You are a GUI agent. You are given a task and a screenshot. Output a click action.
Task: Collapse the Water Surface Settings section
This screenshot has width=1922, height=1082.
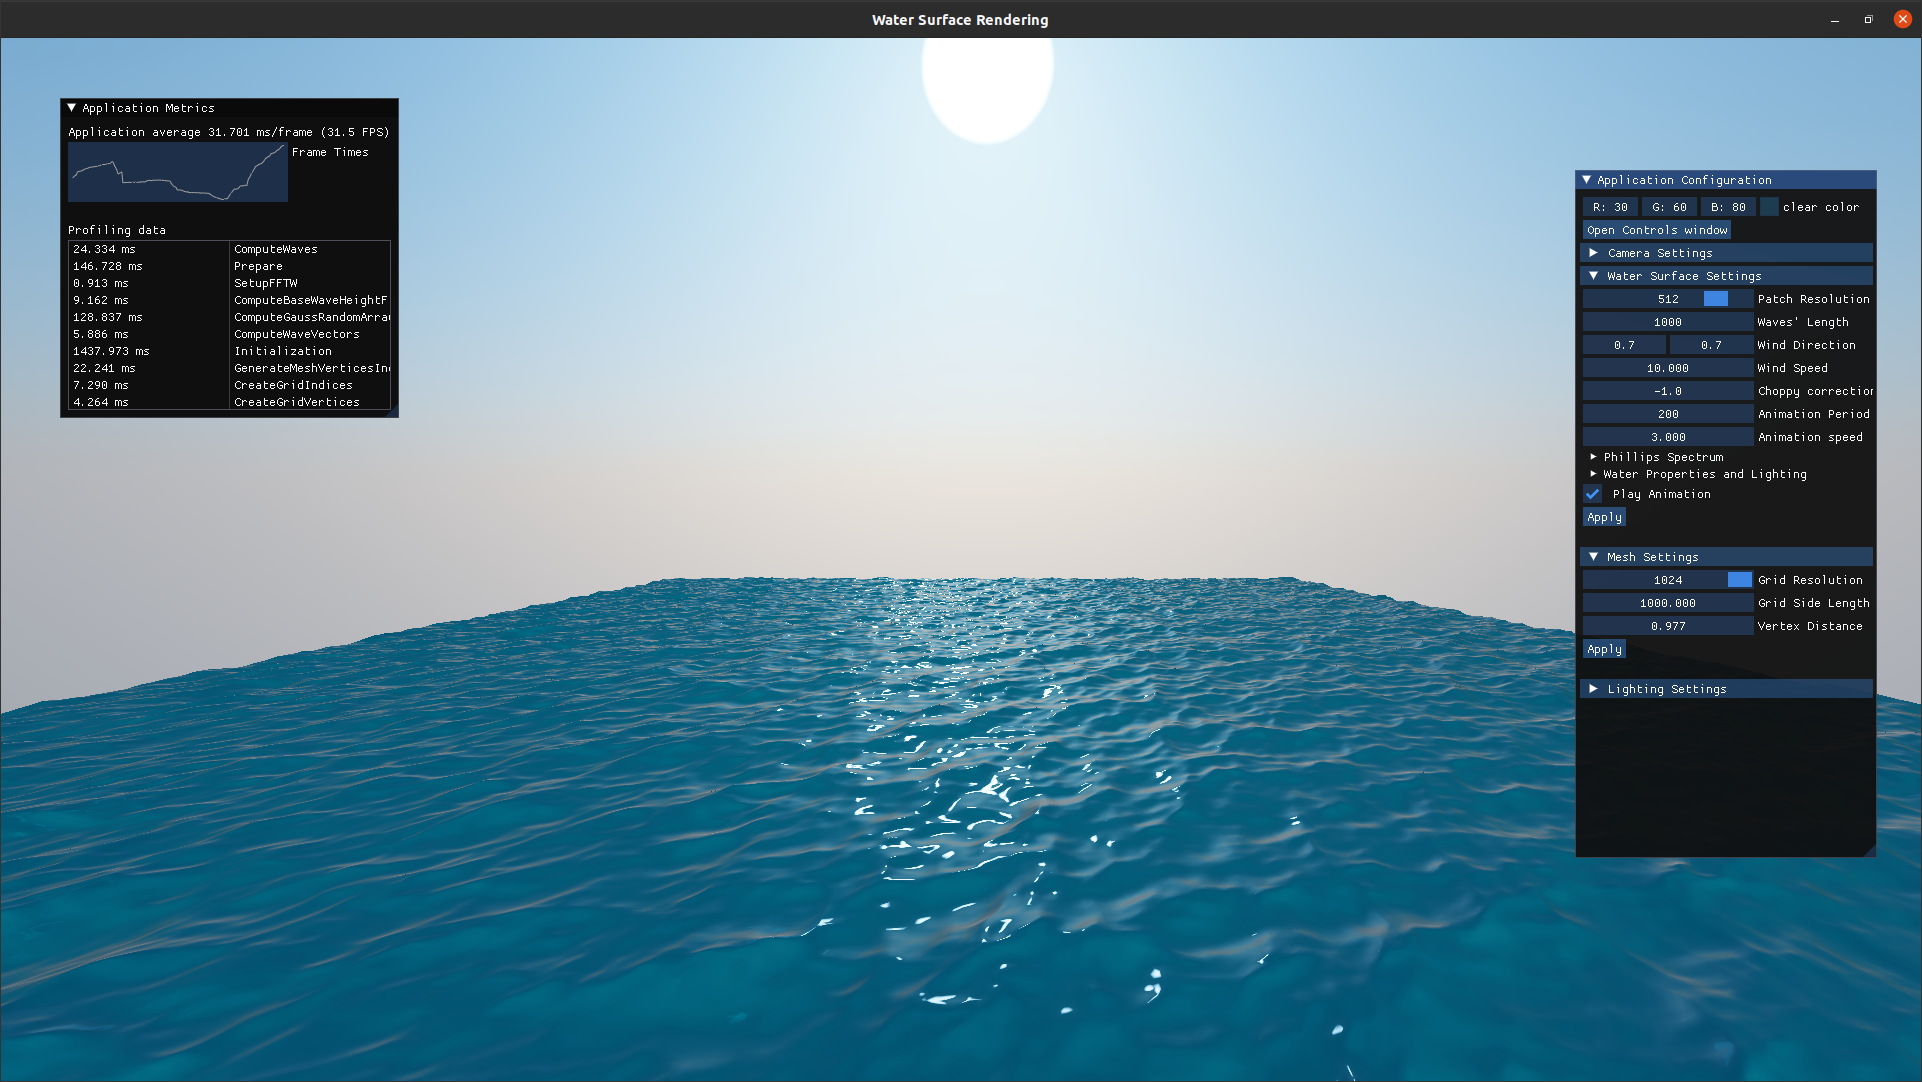click(1594, 276)
